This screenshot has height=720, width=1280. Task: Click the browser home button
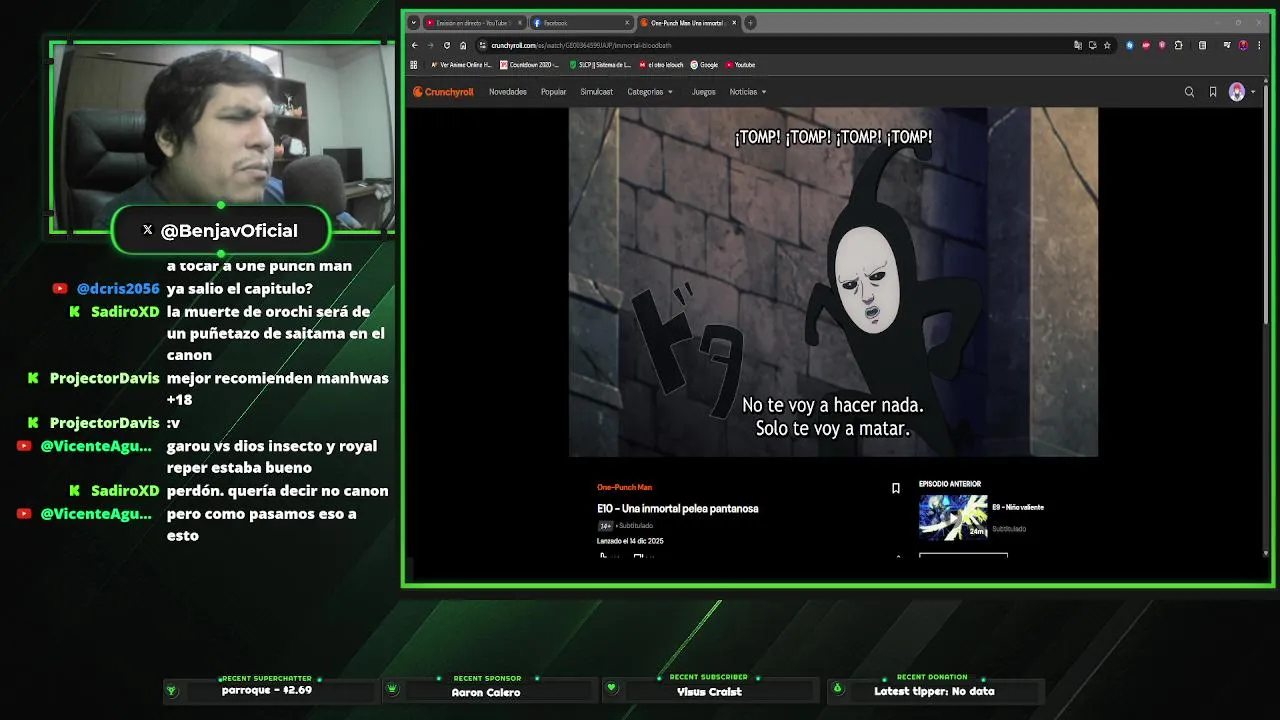pyautogui.click(x=463, y=45)
